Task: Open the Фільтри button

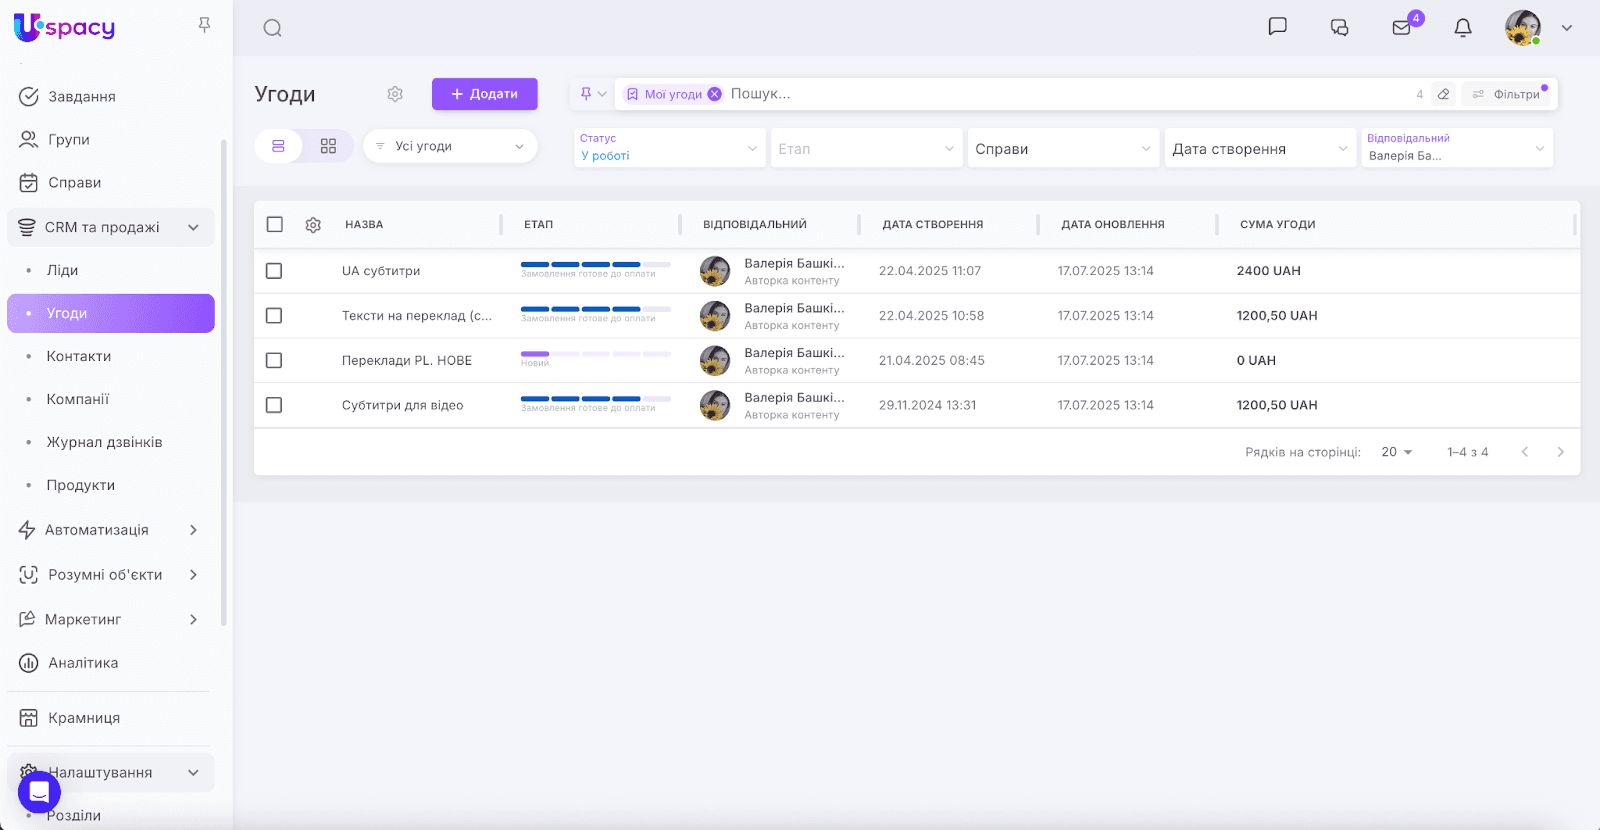Action: [1507, 94]
